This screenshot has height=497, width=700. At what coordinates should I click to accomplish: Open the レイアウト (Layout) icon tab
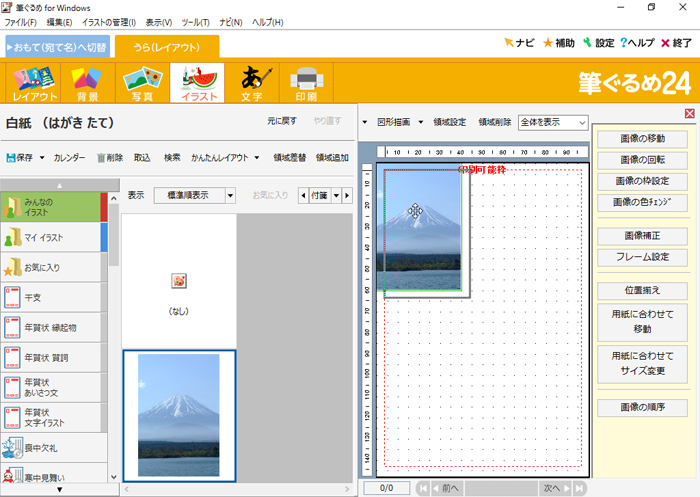[x=32, y=83]
